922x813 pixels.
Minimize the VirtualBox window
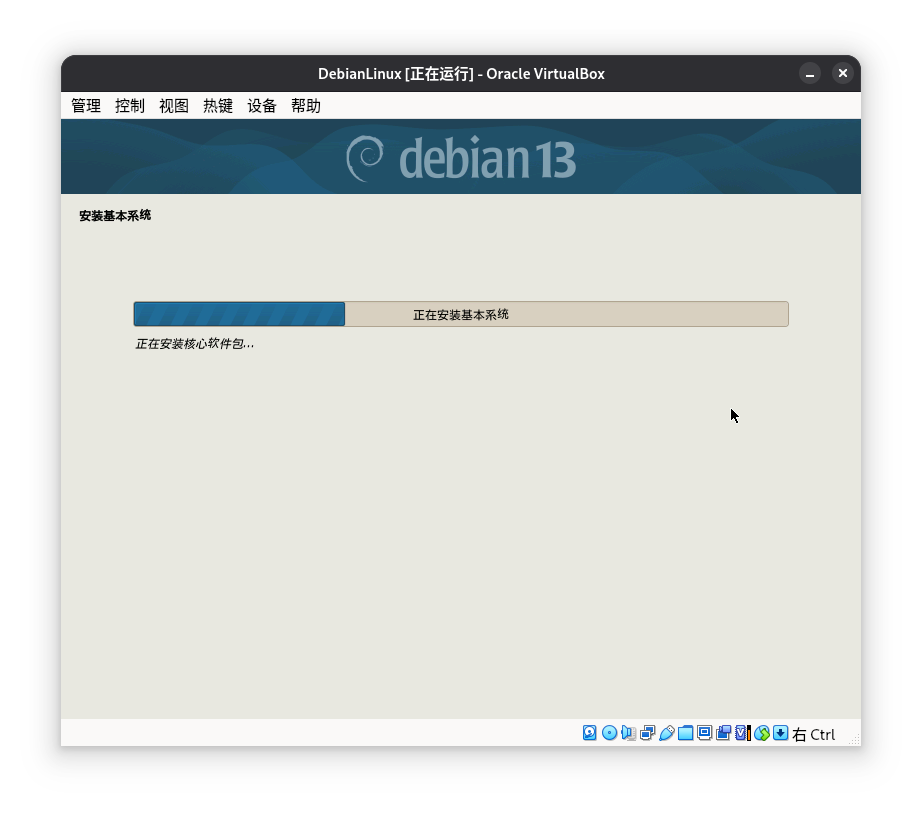(810, 73)
